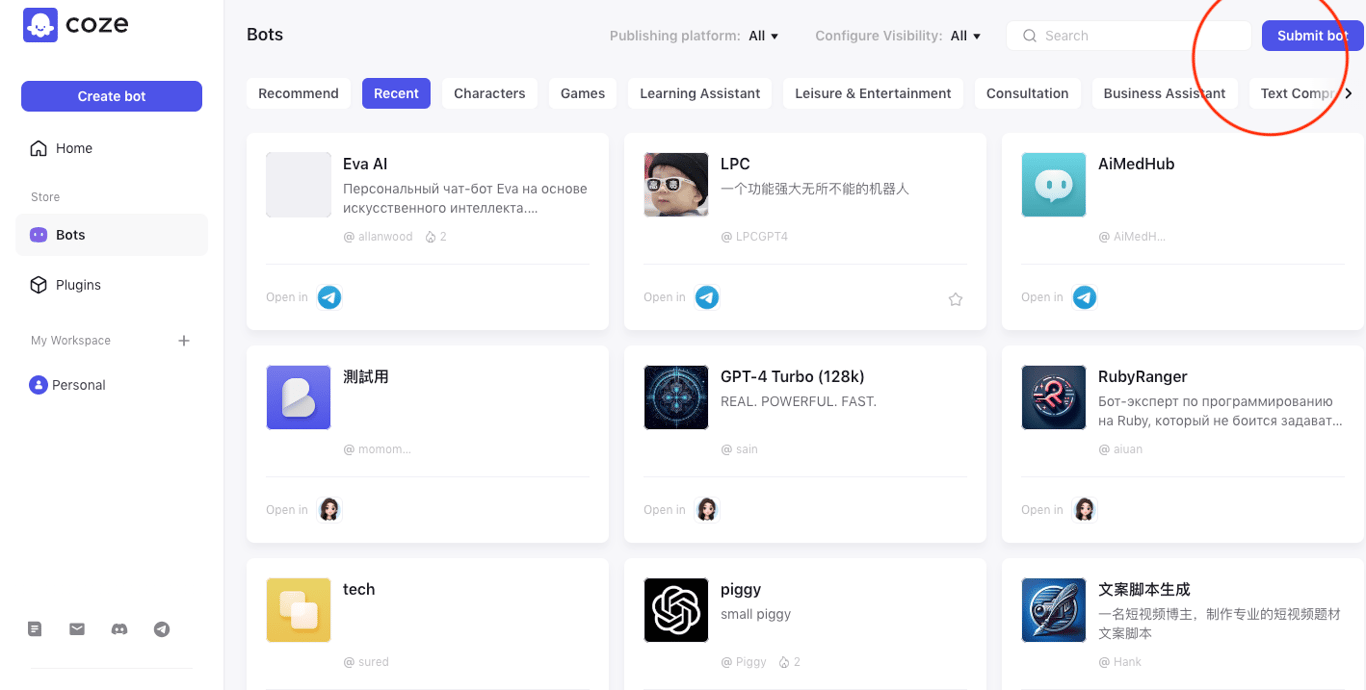Click the @ allanwood author name

pyautogui.click(x=378, y=237)
